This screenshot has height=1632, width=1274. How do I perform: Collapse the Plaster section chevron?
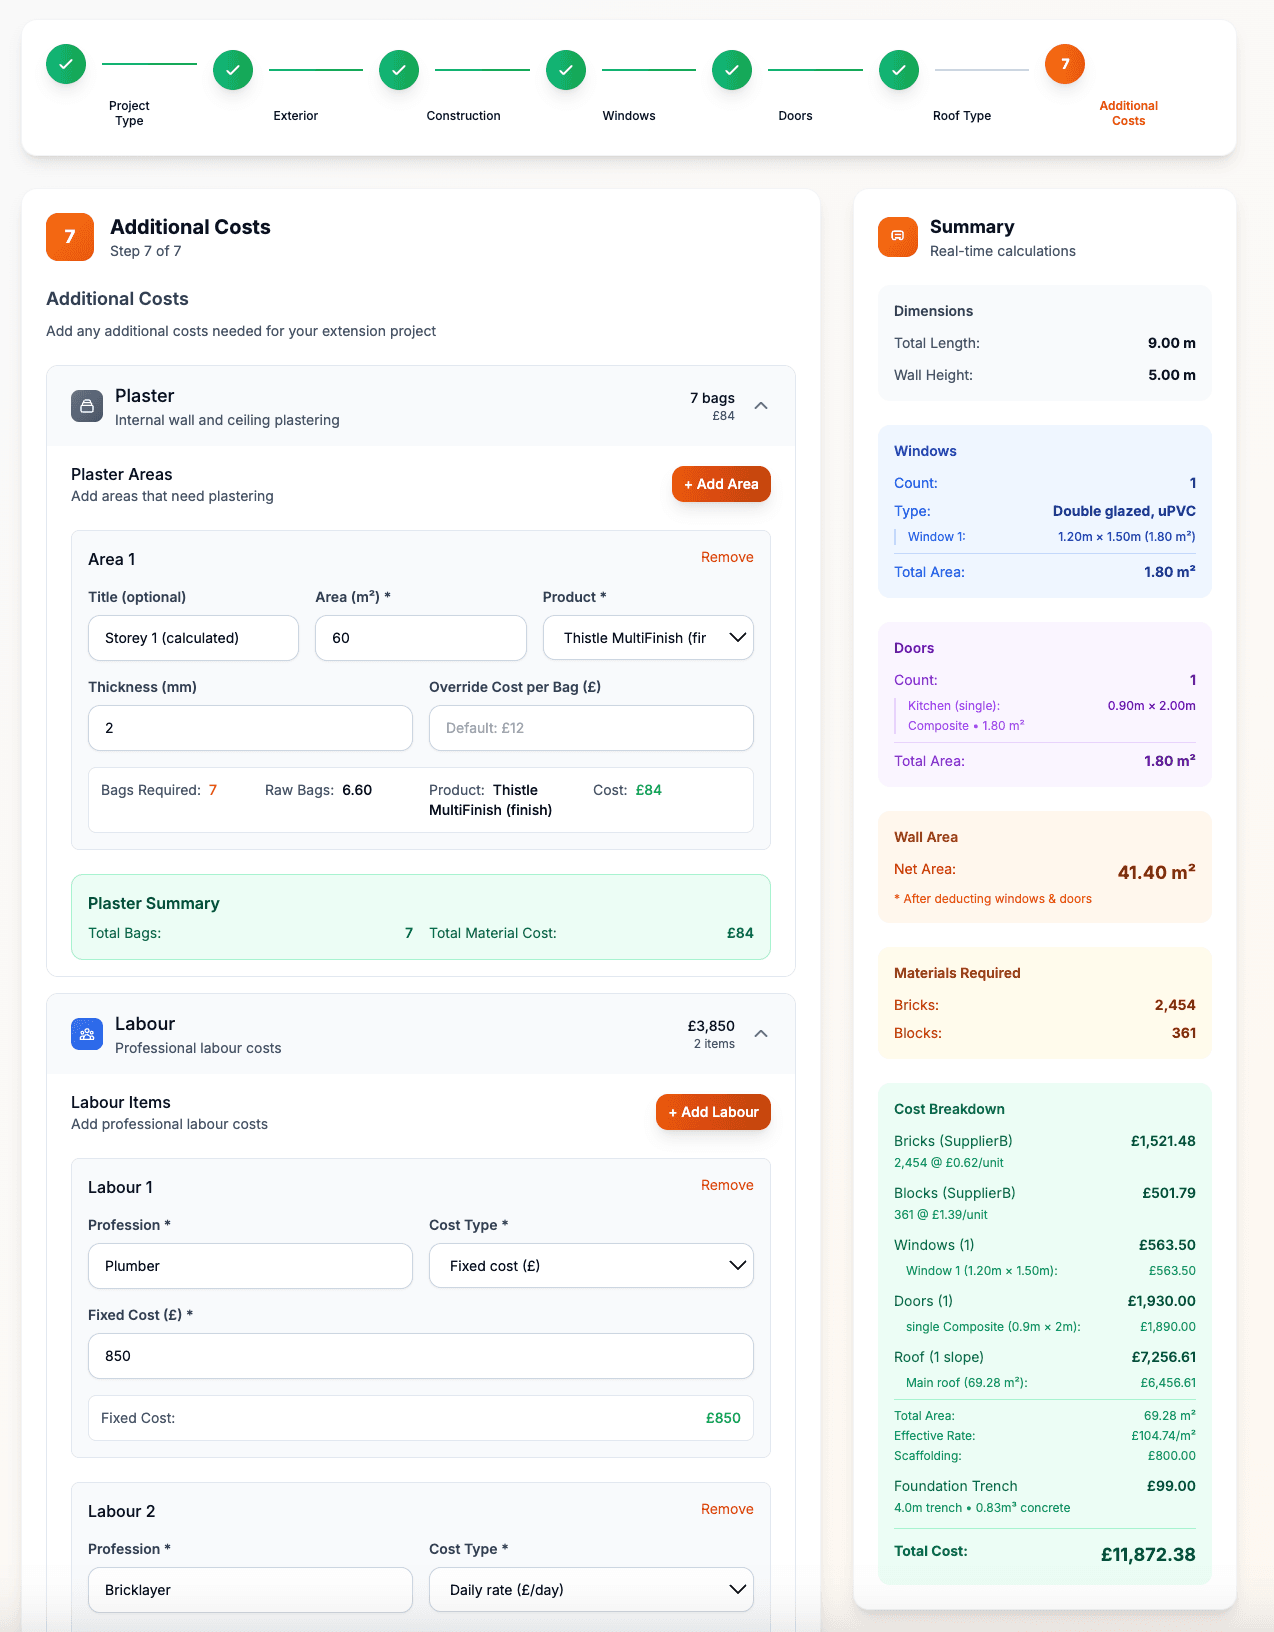[761, 406]
